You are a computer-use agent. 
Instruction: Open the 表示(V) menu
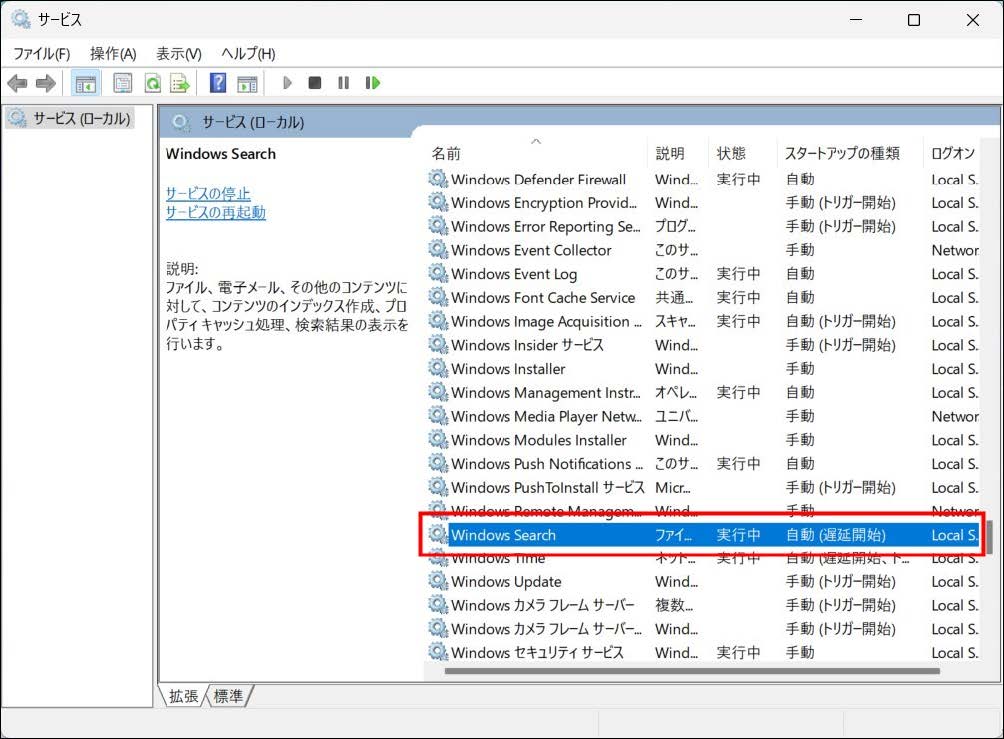tap(179, 54)
